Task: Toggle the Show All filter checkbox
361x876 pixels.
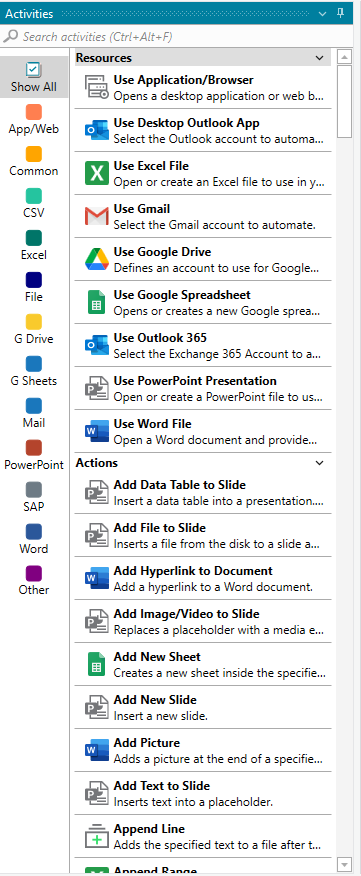Action: tap(34, 69)
